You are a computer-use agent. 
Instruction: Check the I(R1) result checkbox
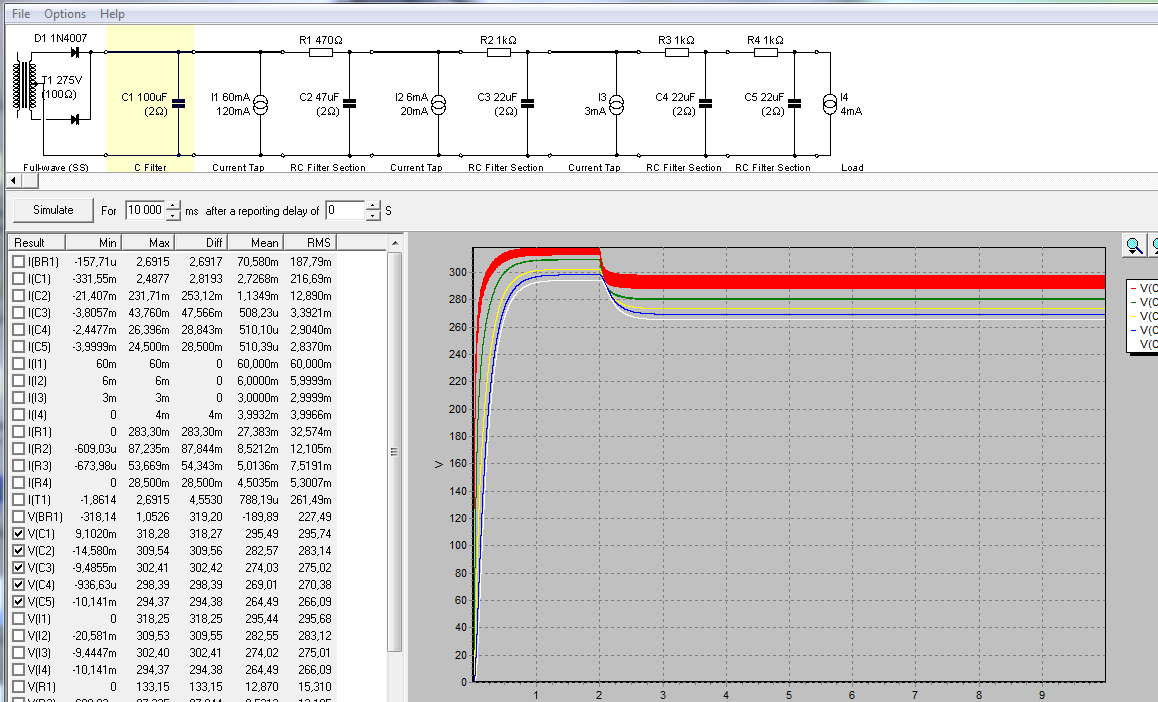[19, 432]
